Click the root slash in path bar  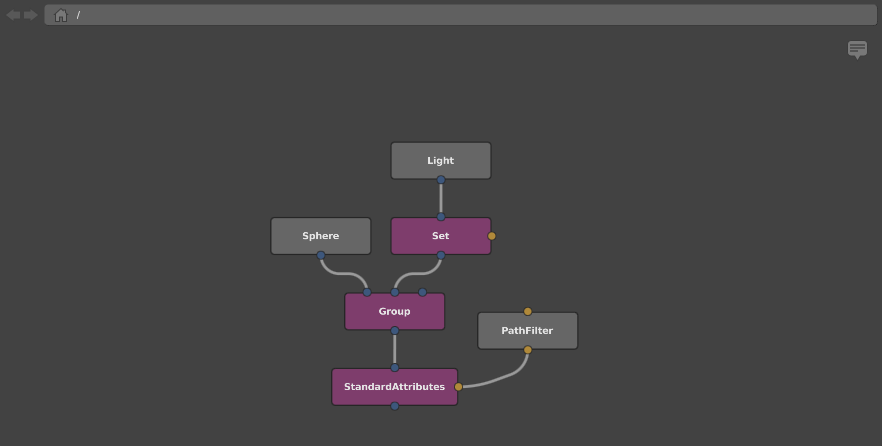(x=78, y=15)
